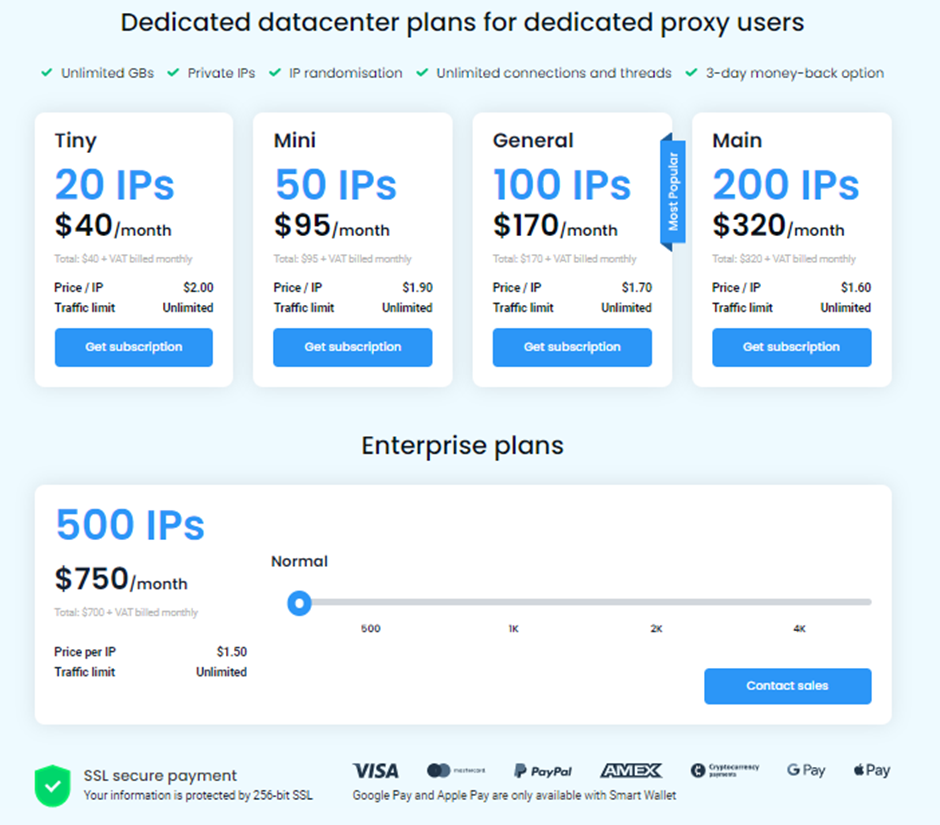
Task: Click the Cryptocurrency payments logo
Action: (x=725, y=771)
